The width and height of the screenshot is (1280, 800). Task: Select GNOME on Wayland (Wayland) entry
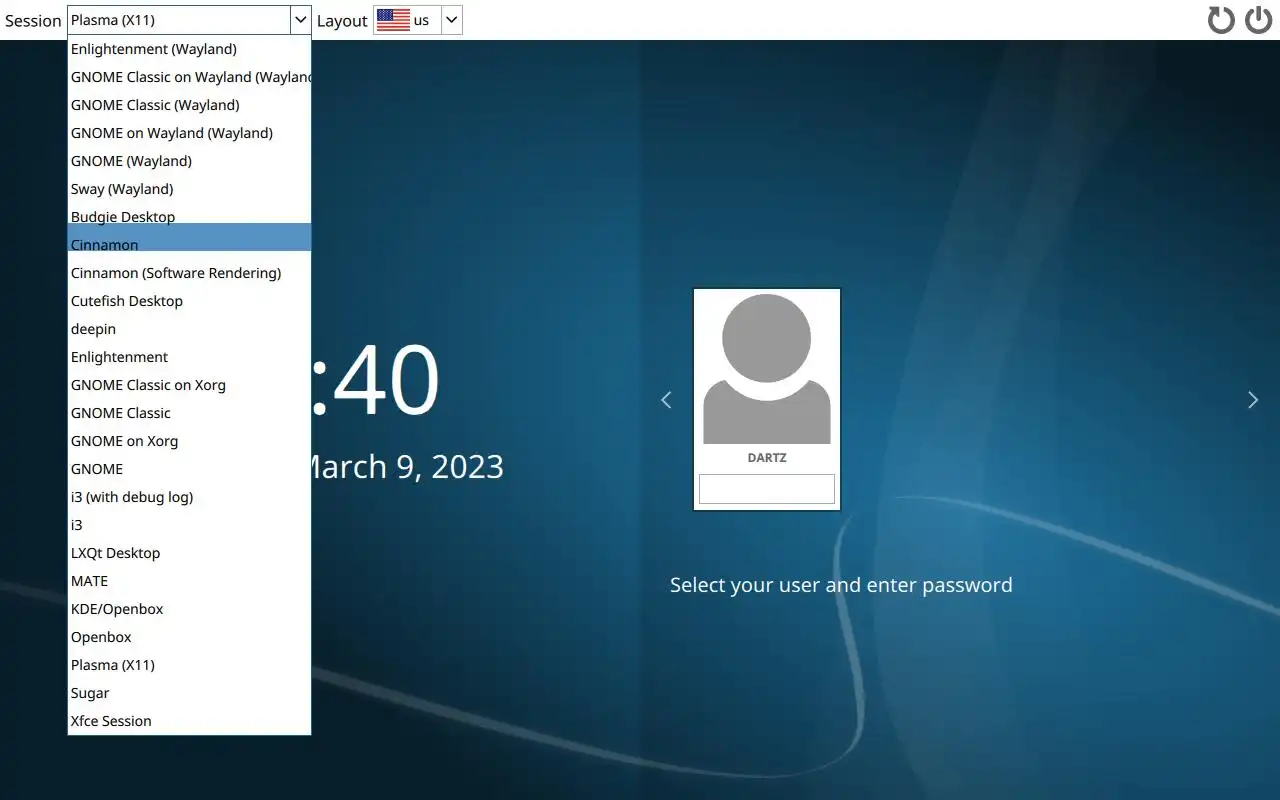click(x=189, y=133)
